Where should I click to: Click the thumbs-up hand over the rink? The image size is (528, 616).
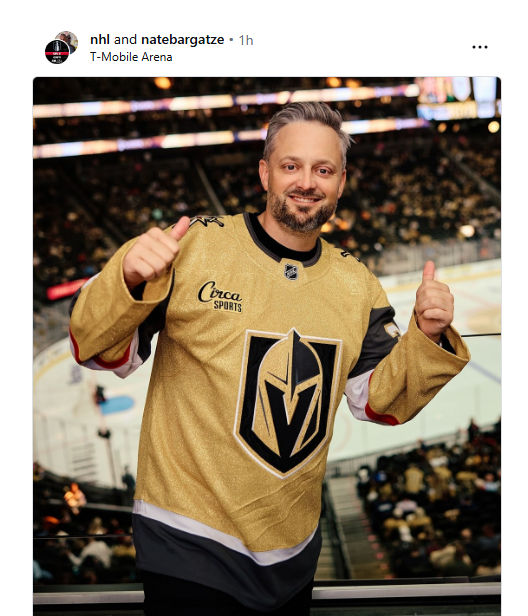click(434, 299)
